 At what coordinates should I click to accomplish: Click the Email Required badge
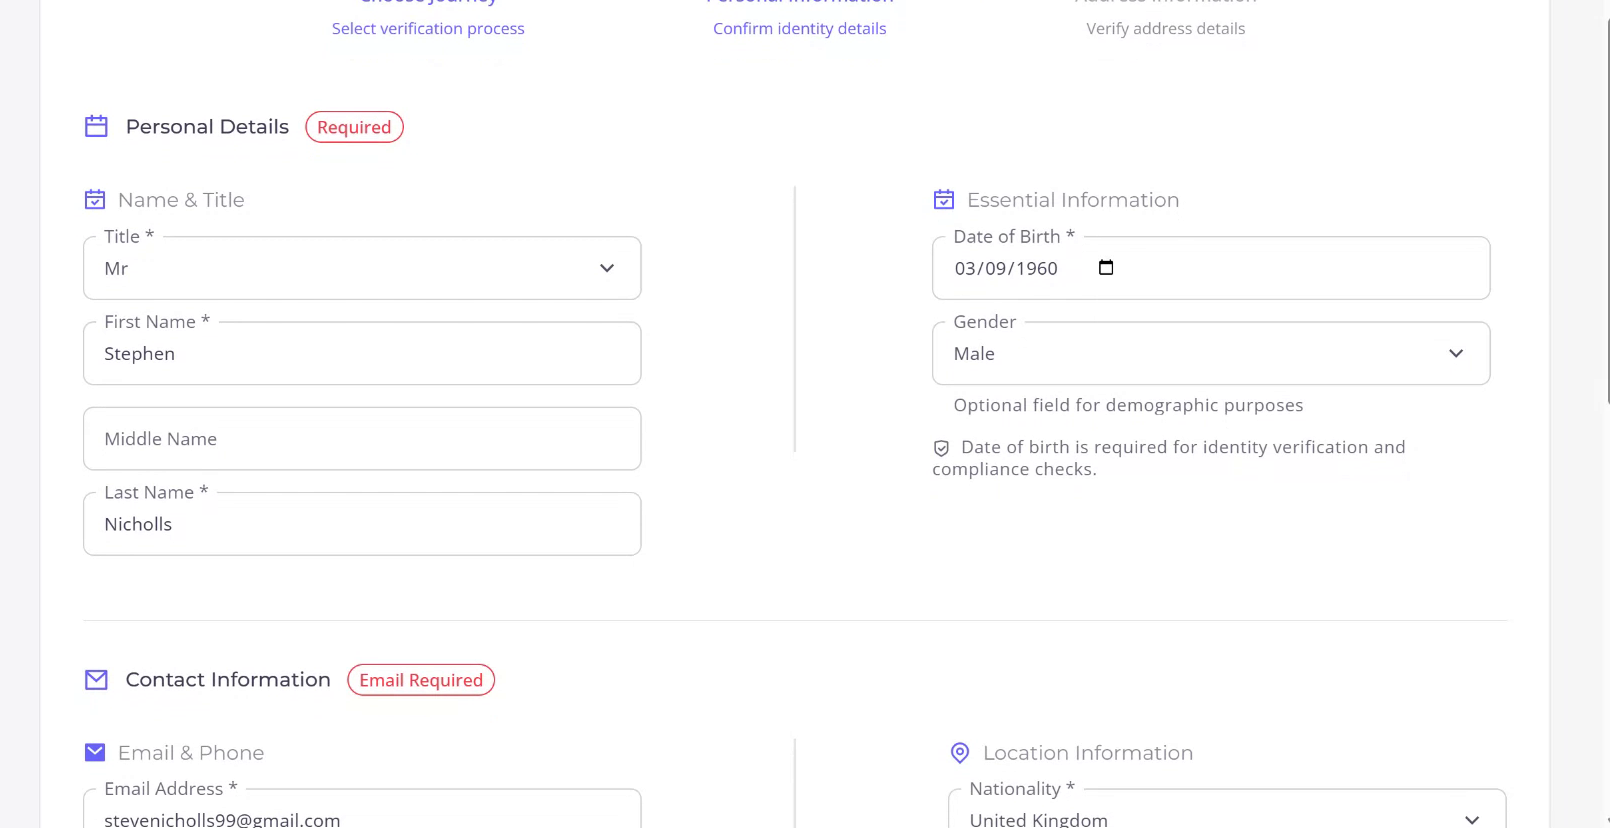click(x=421, y=680)
